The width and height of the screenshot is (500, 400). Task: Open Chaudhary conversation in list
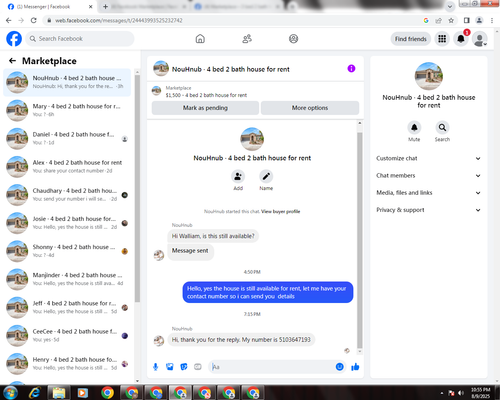[x=67, y=195]
